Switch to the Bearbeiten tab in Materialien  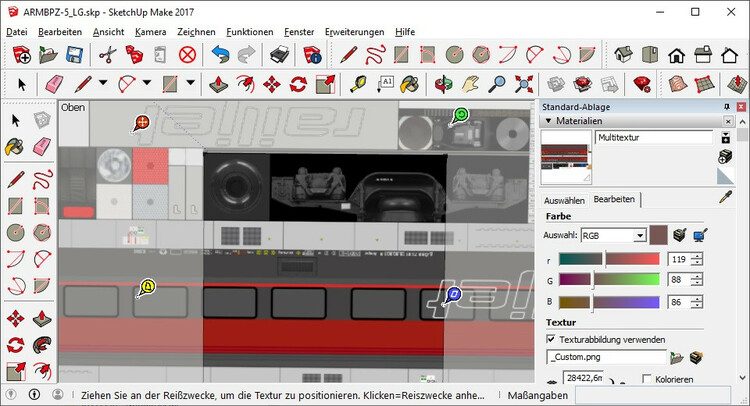click(x=614, y=199)
